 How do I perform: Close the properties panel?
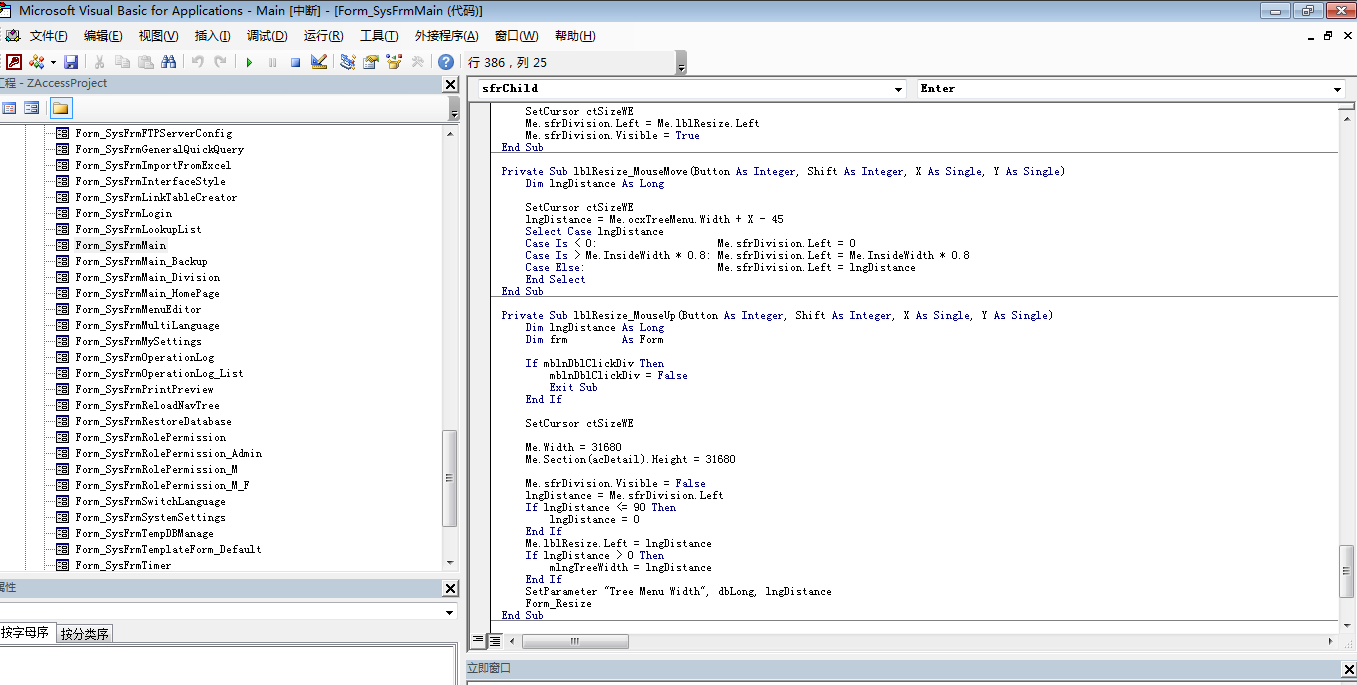(x=450, y=589)
